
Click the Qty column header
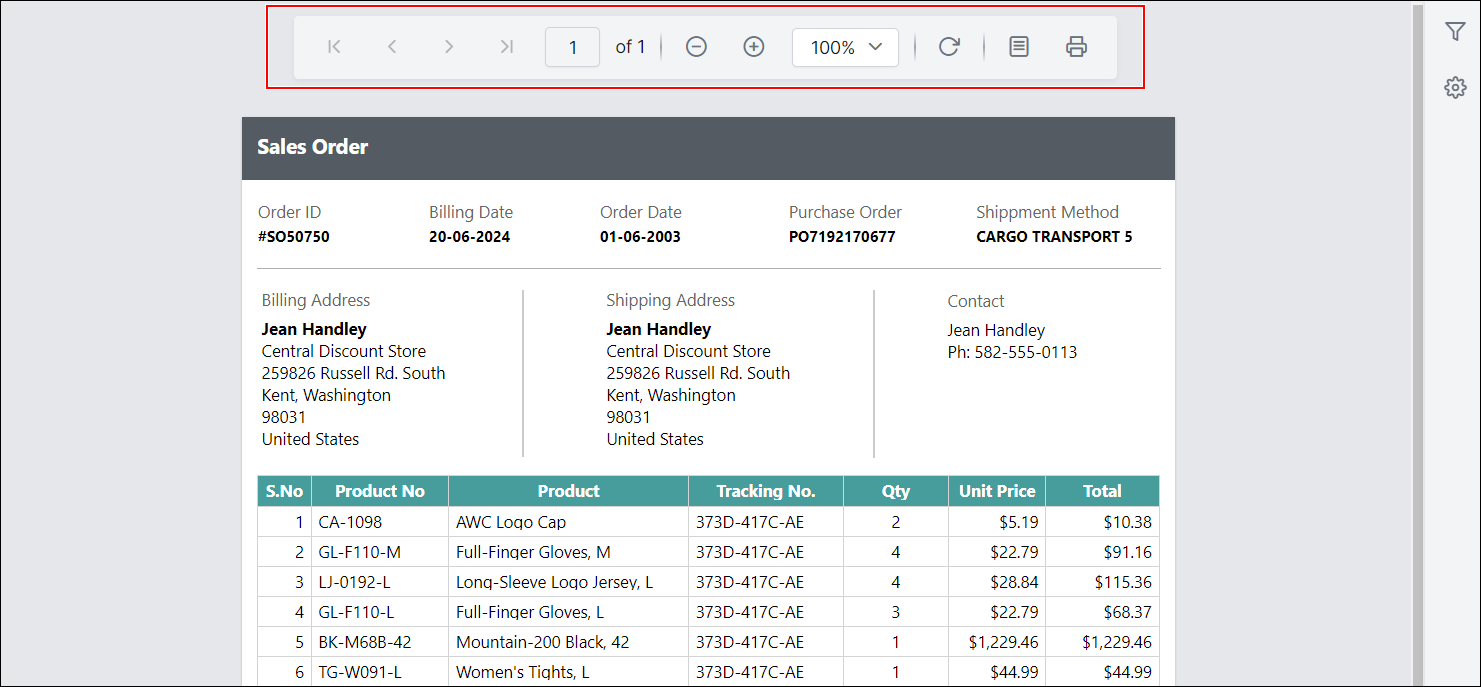[x=895, y=490]
